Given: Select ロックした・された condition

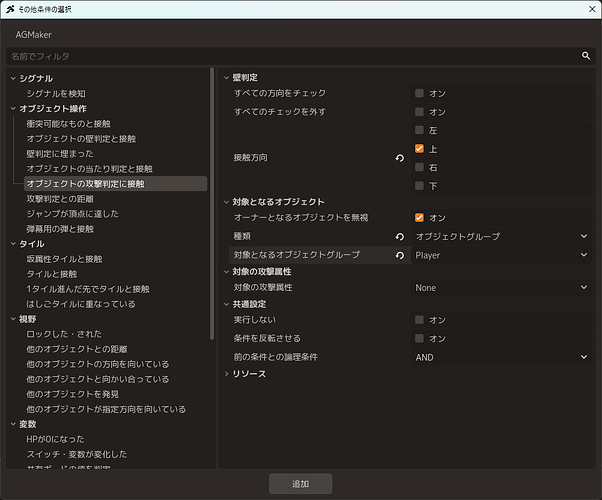Looking at the screenshot, I should click(64, 334).
